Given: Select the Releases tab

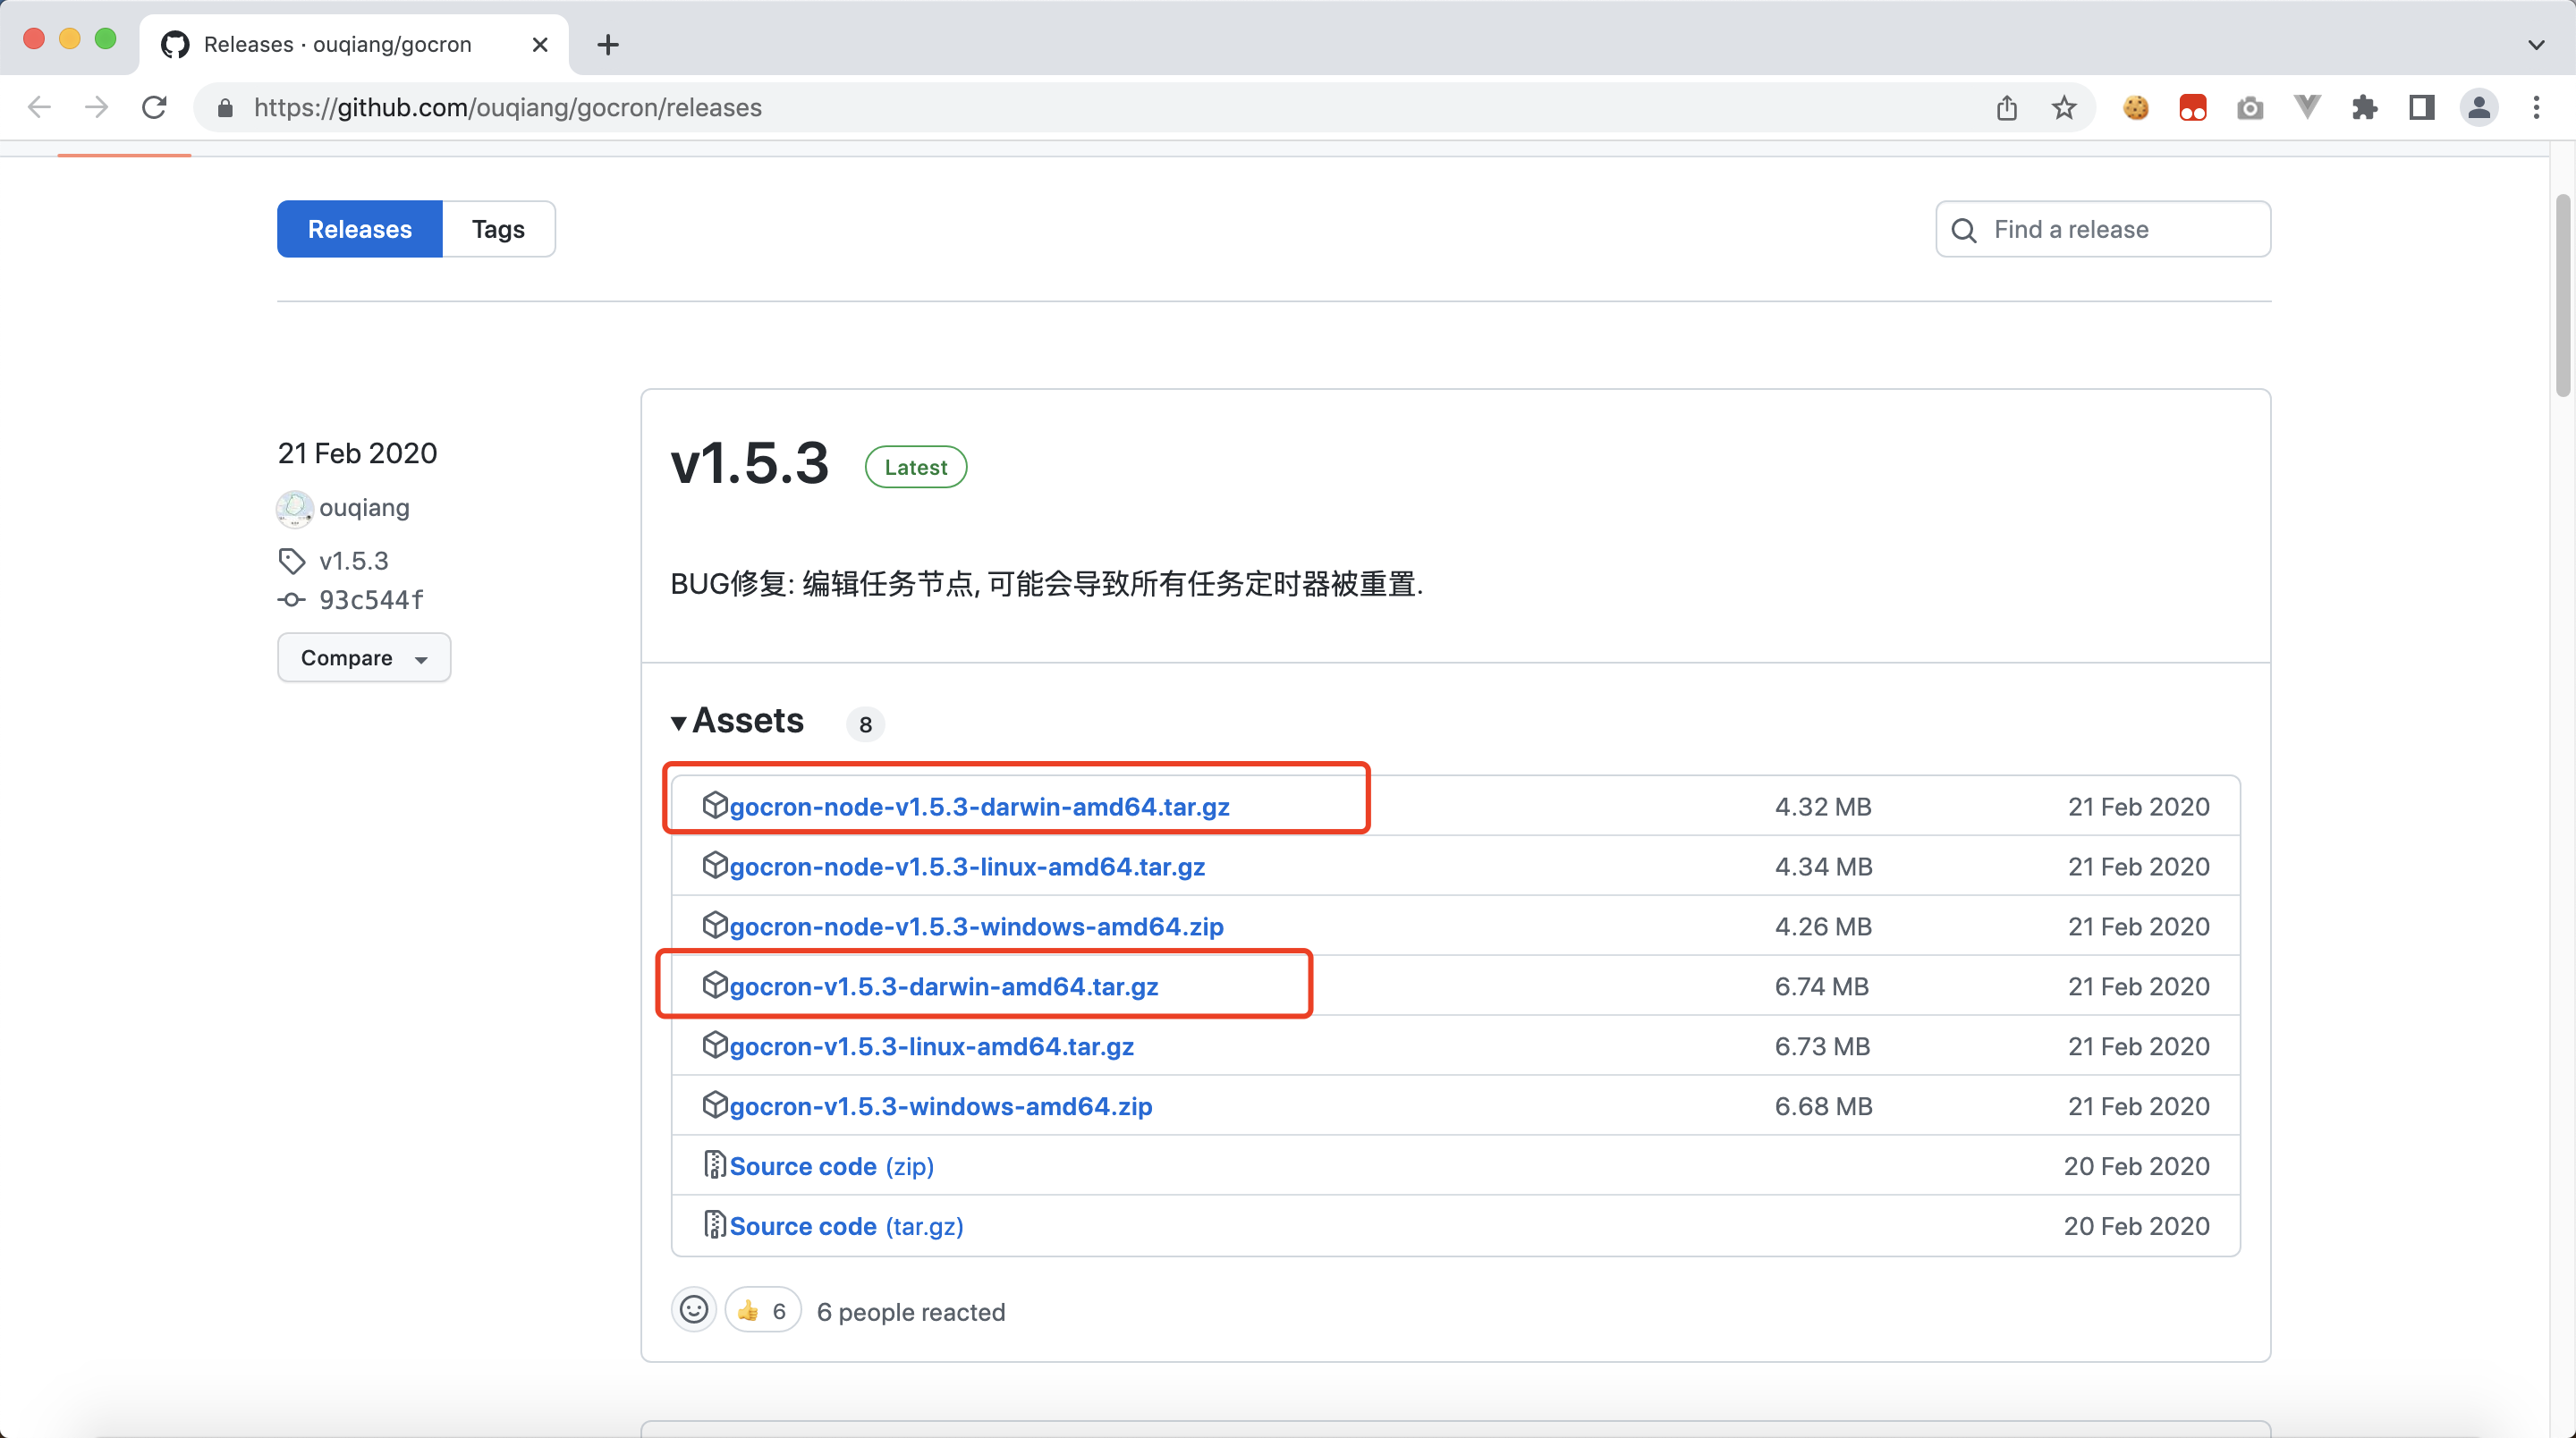Looking at the screenshot, I should 359,228.
